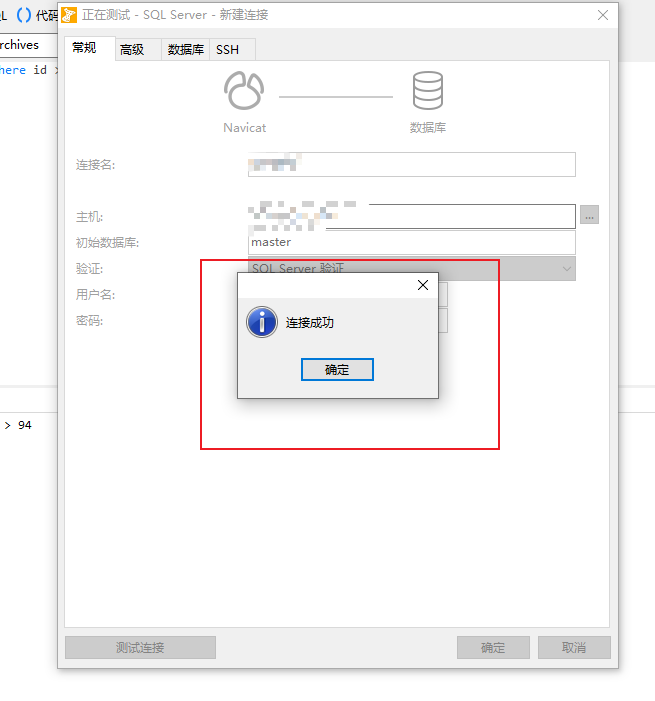655x701 pixels.
Task: Expand the 验证 authentication dropdown arrow
Action: tap(566, 269)
